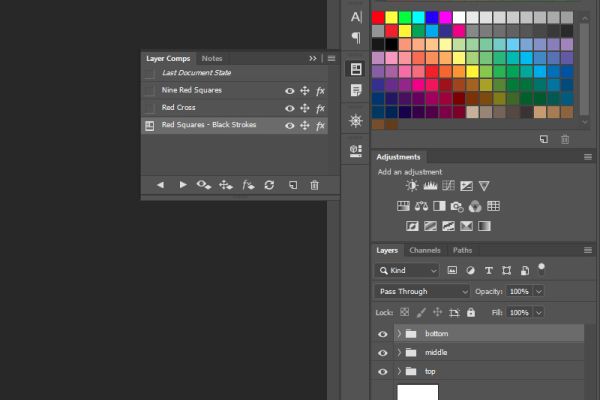Screen dimensions: 600x400
Task: Update visibilities of selected layer comp
Action: 204,185
